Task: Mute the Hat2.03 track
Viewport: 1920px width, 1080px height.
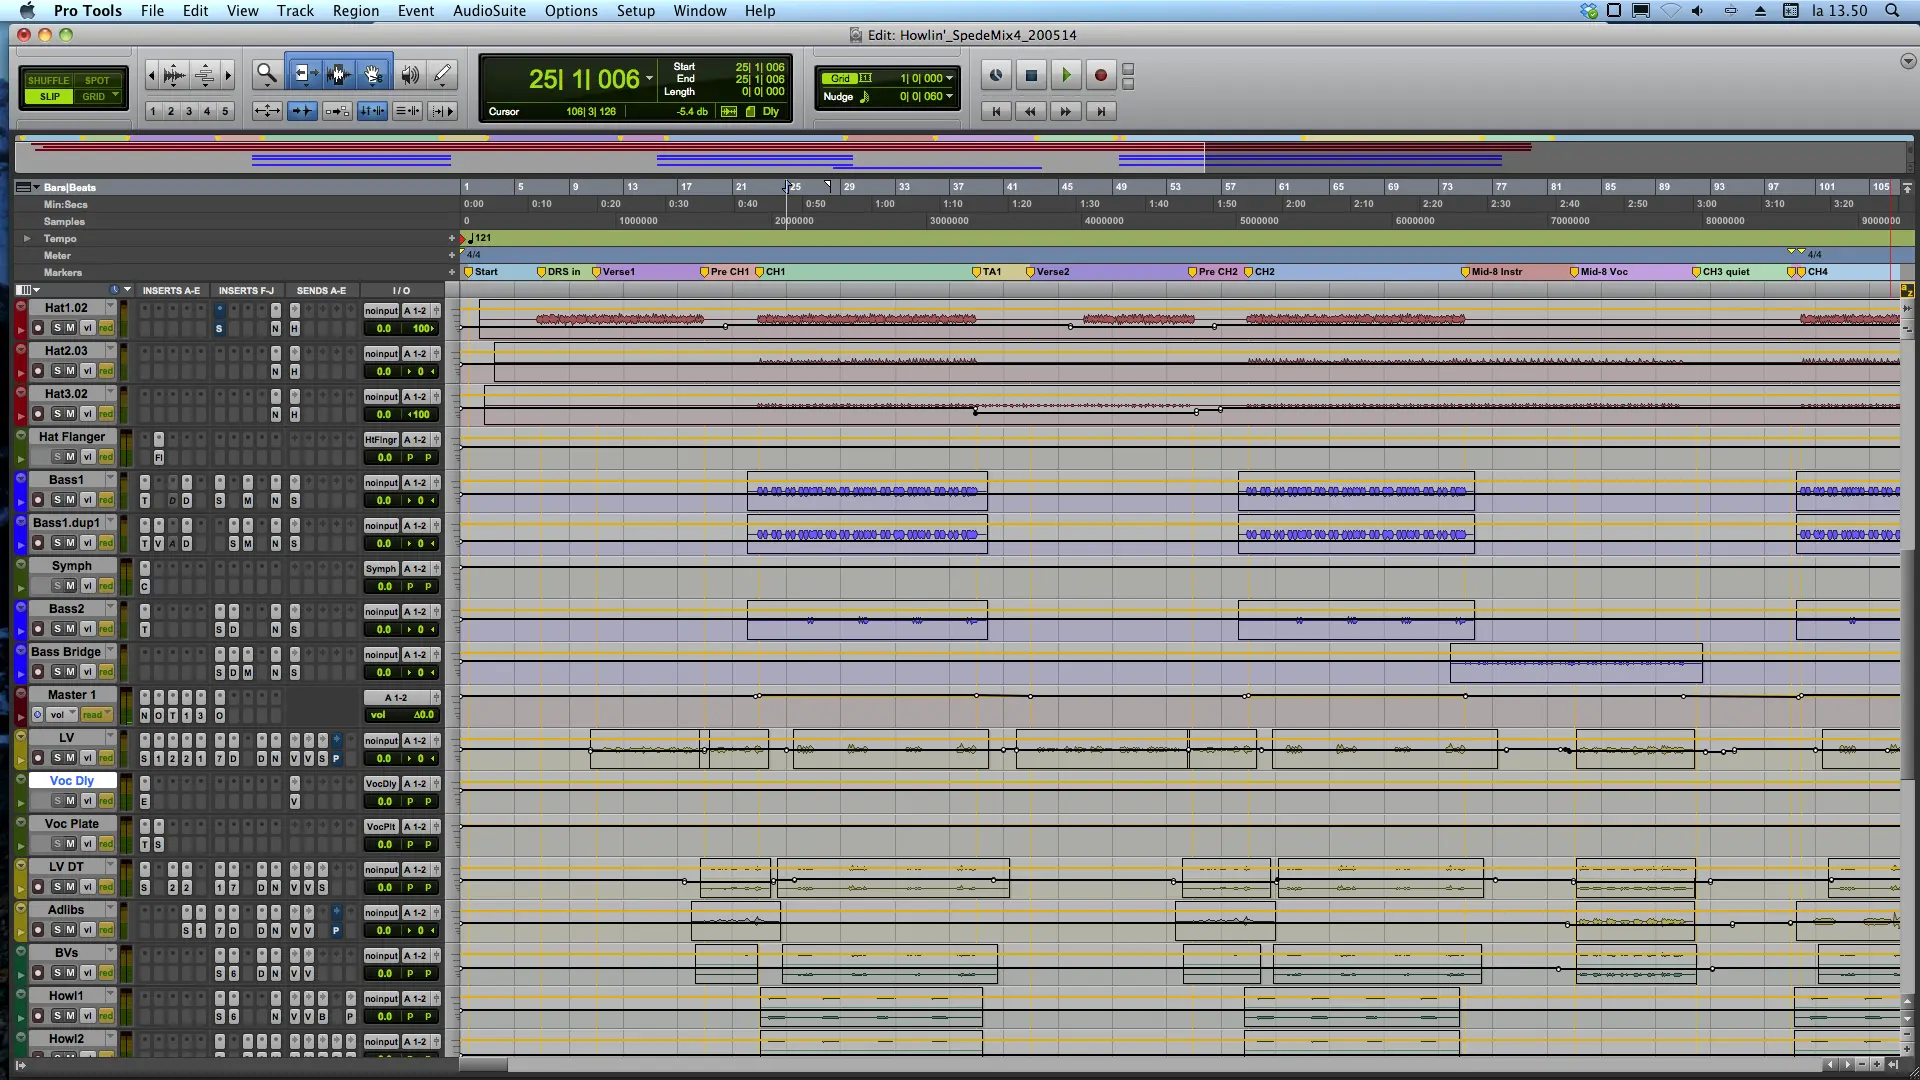Action: coord(71,371)
